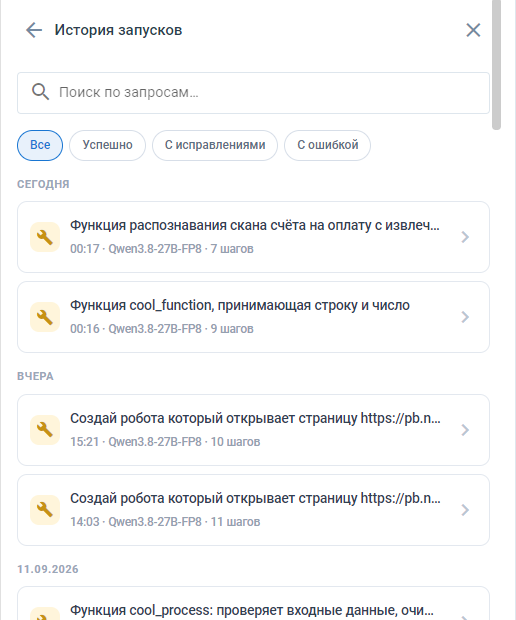
Task: Click details '00:16 · Qwen3.8-27B-FP8 · 9 шагов'
Action: pyautogui.click(x=162, y=329)
